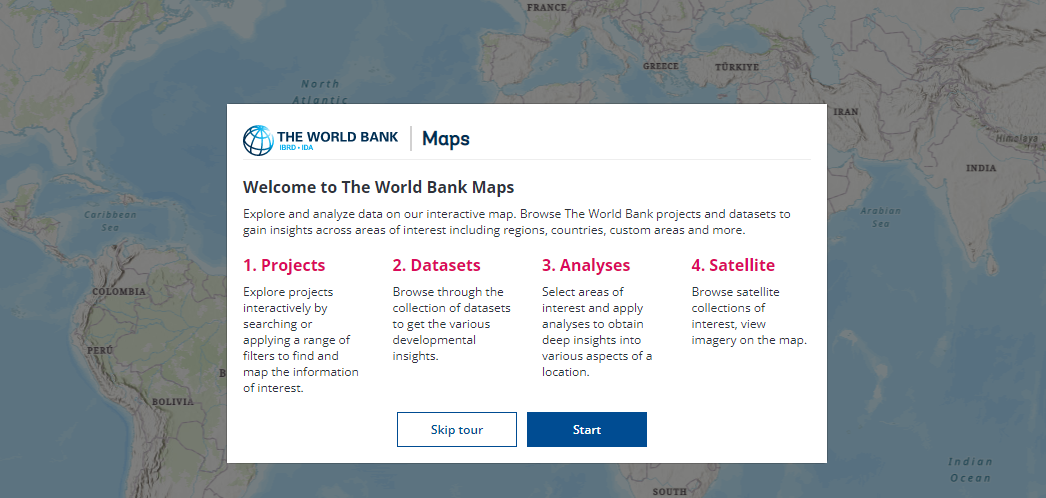The width and height of the screenshot is (1046, 498).
Task: Click the Himalaya map label
Action: click(x=1017, y=139)
